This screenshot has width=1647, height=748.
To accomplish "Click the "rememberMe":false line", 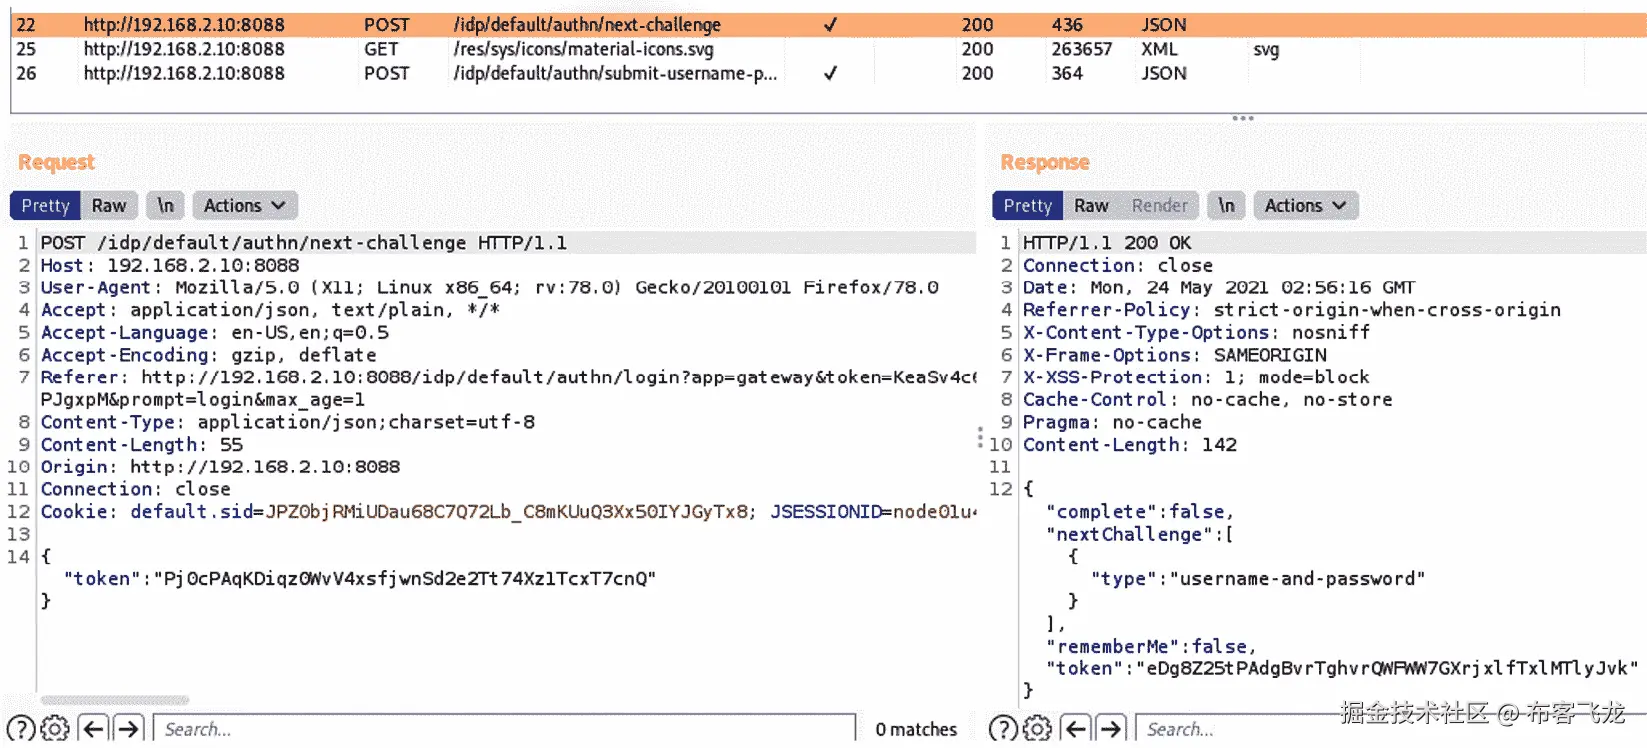I will tap(1151, 647).
